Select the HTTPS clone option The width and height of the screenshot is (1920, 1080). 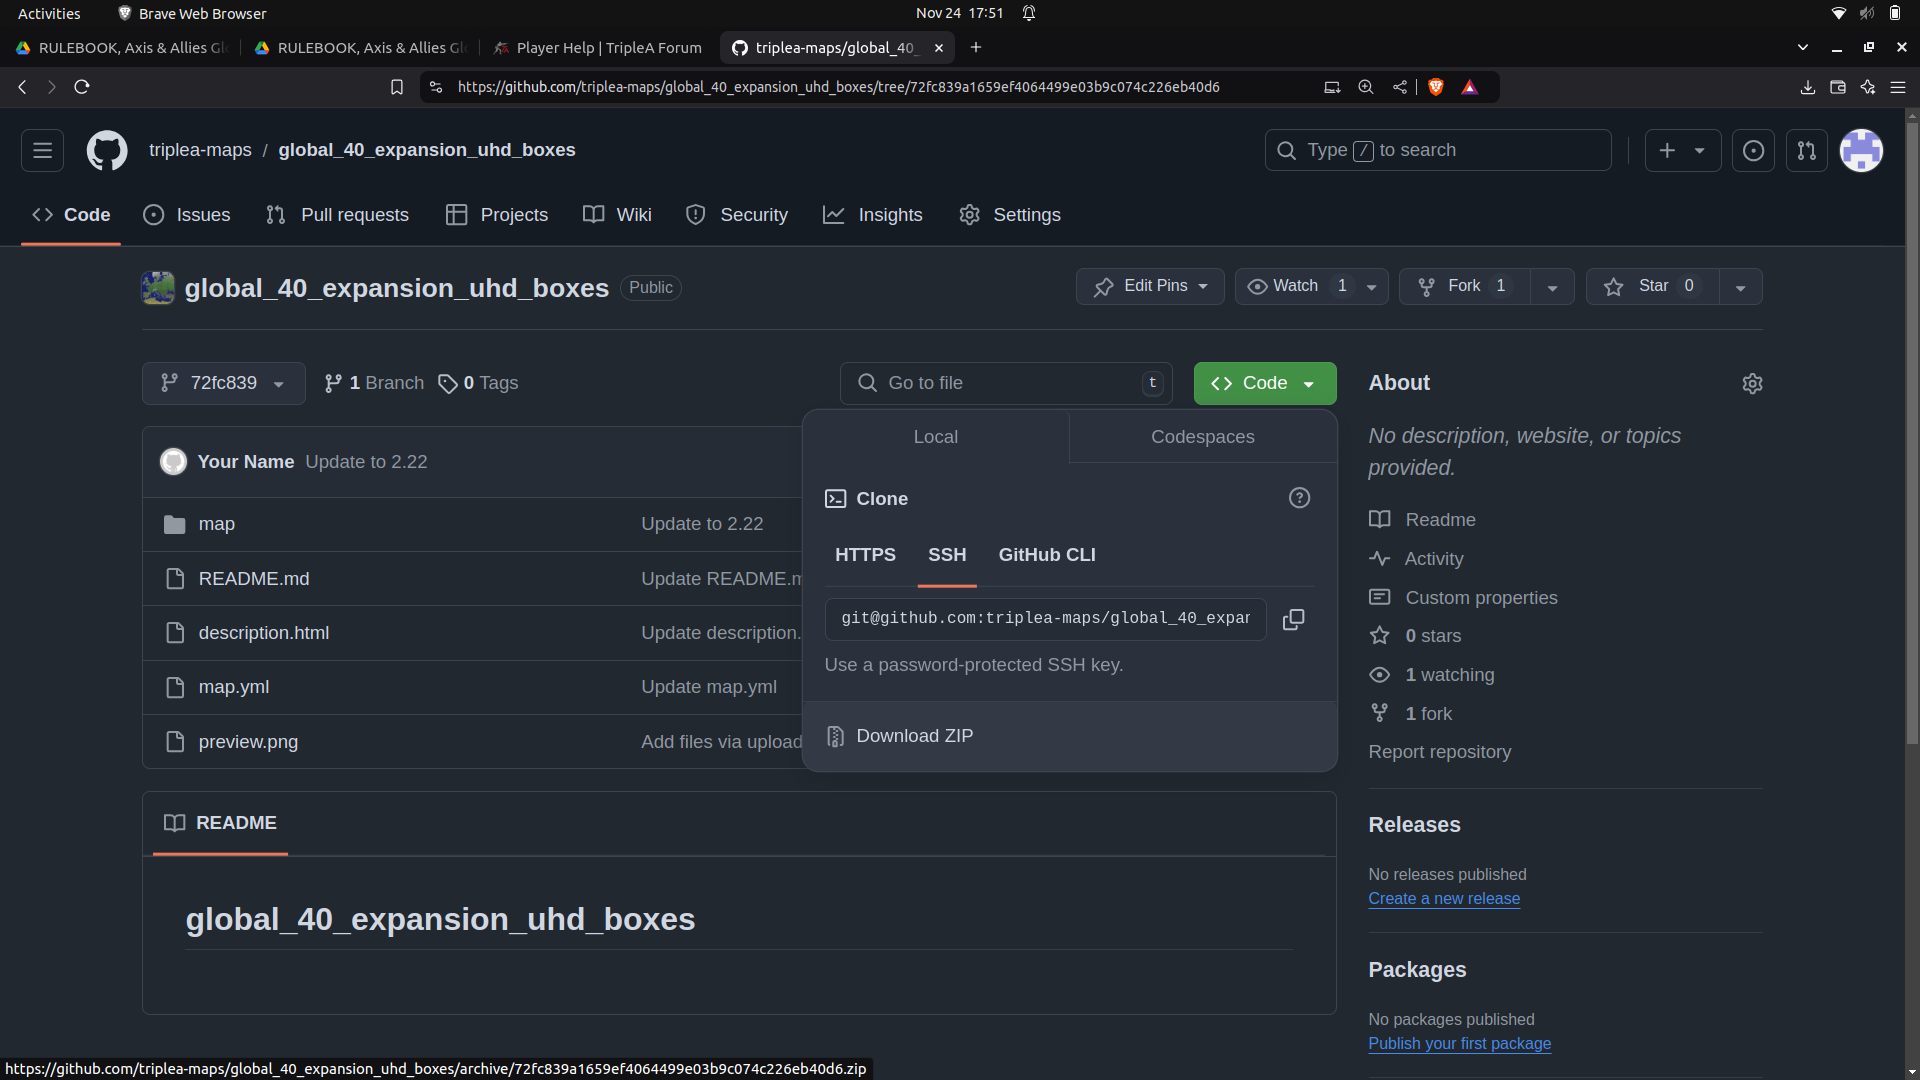(x=865, y=555)
